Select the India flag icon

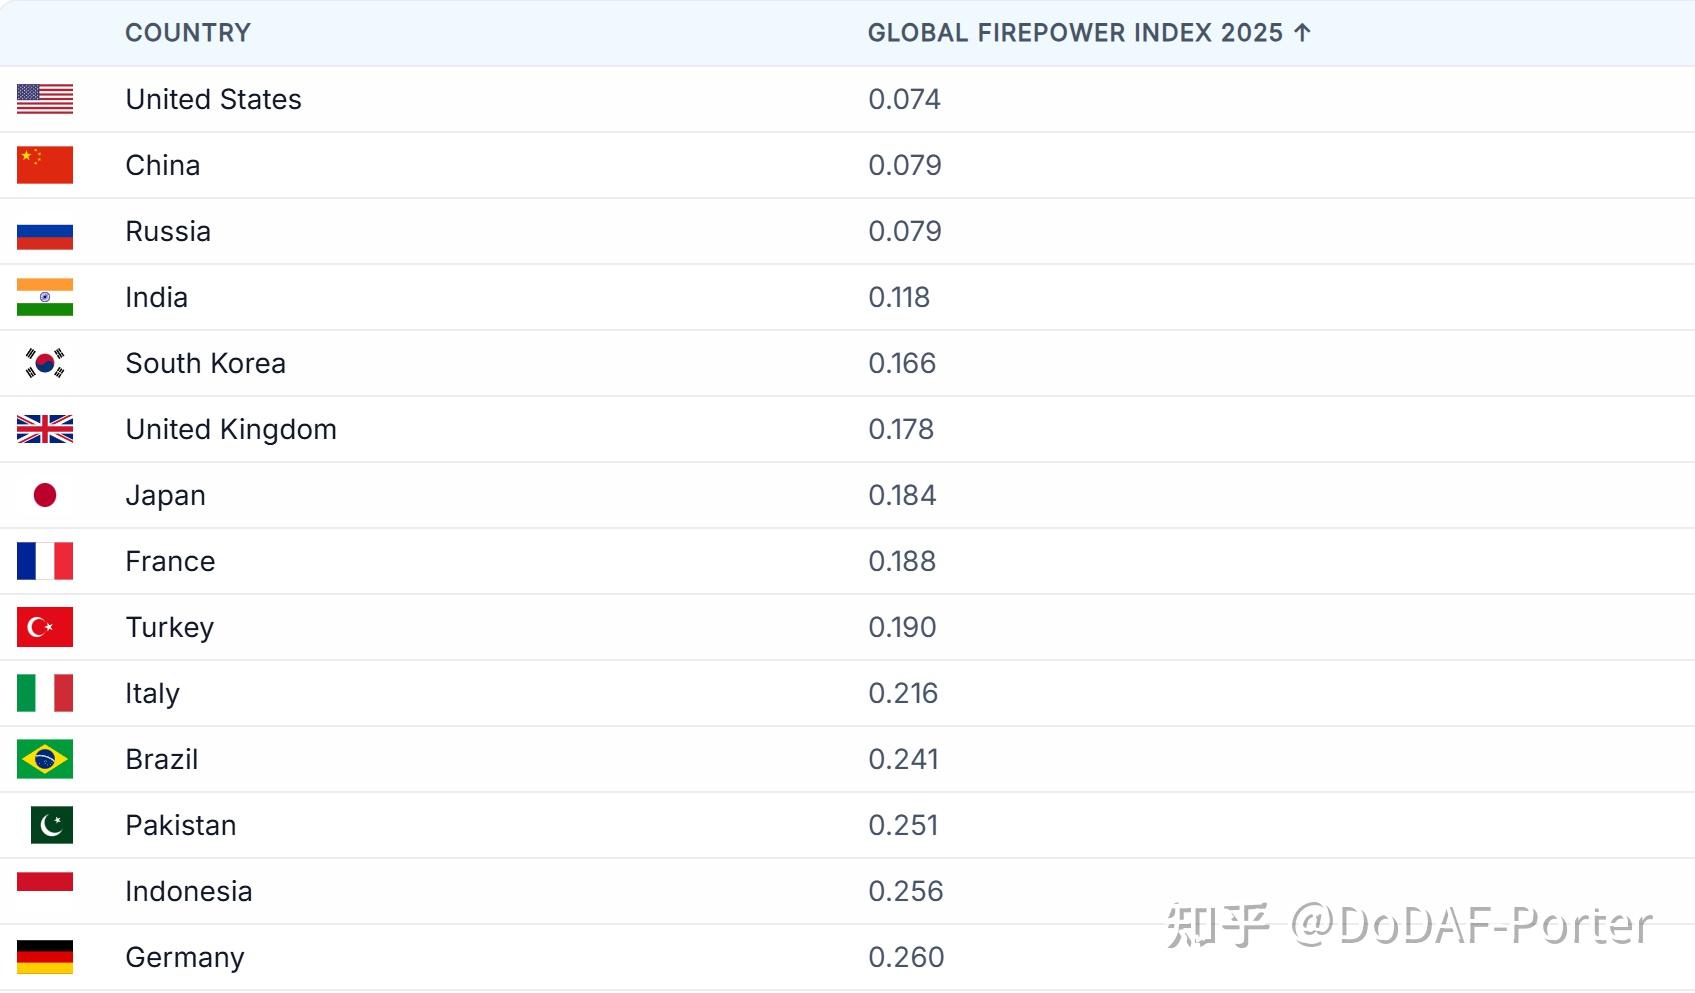click(45, 297)
